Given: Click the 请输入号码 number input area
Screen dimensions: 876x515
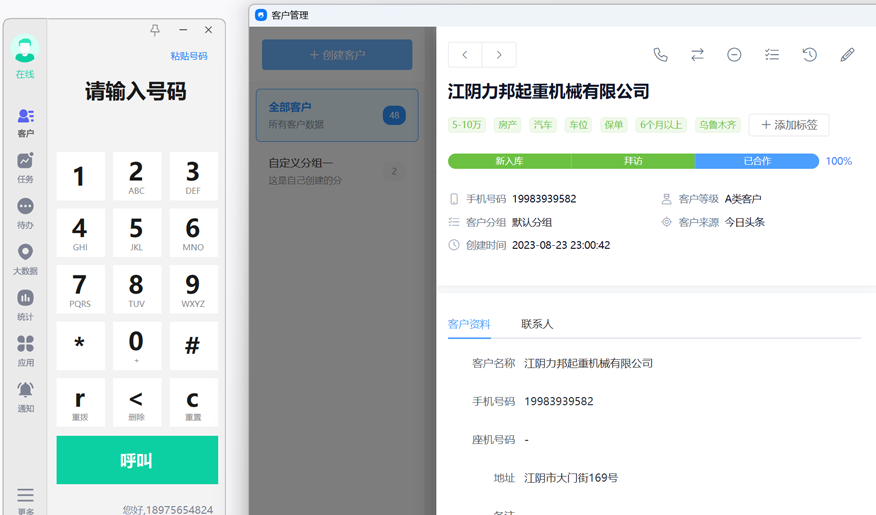Looking at the screenshot, I should tap(136, 92).
